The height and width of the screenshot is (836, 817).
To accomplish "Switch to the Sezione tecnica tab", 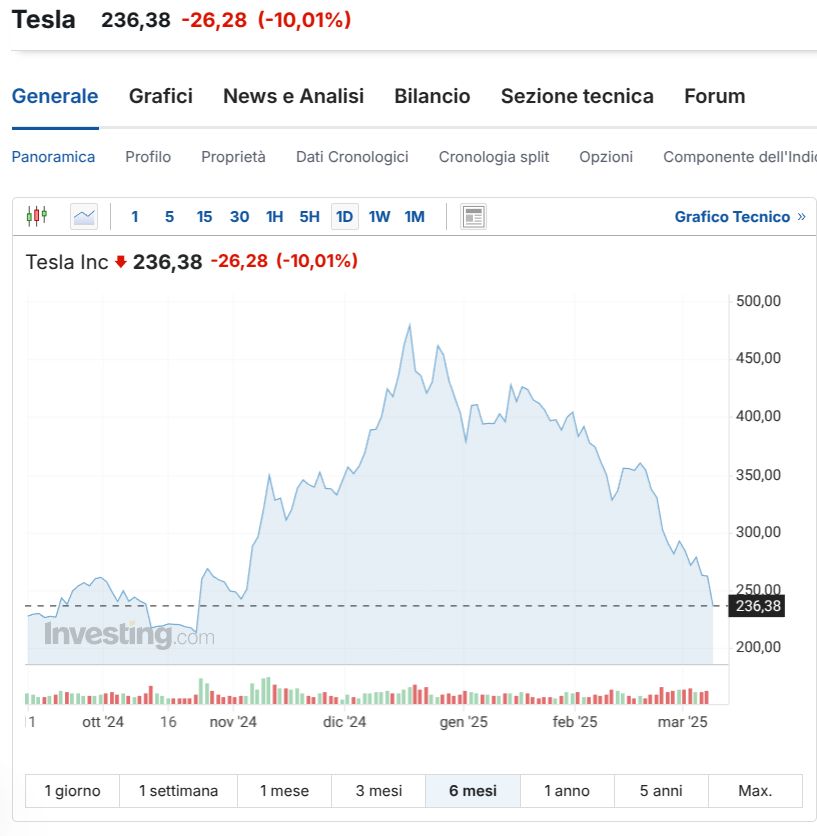I will 577,96.
